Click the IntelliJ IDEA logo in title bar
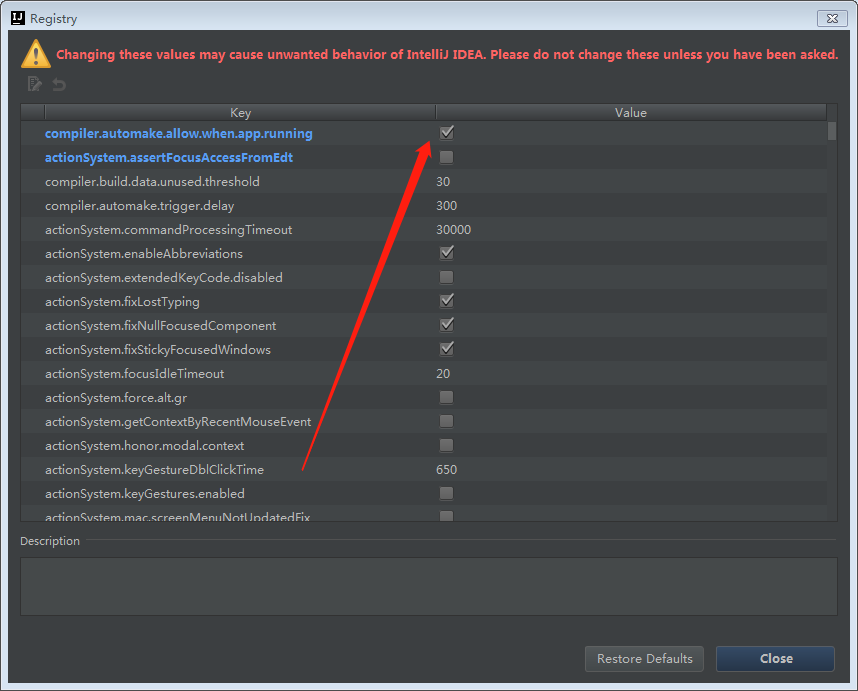 [18, 18]
